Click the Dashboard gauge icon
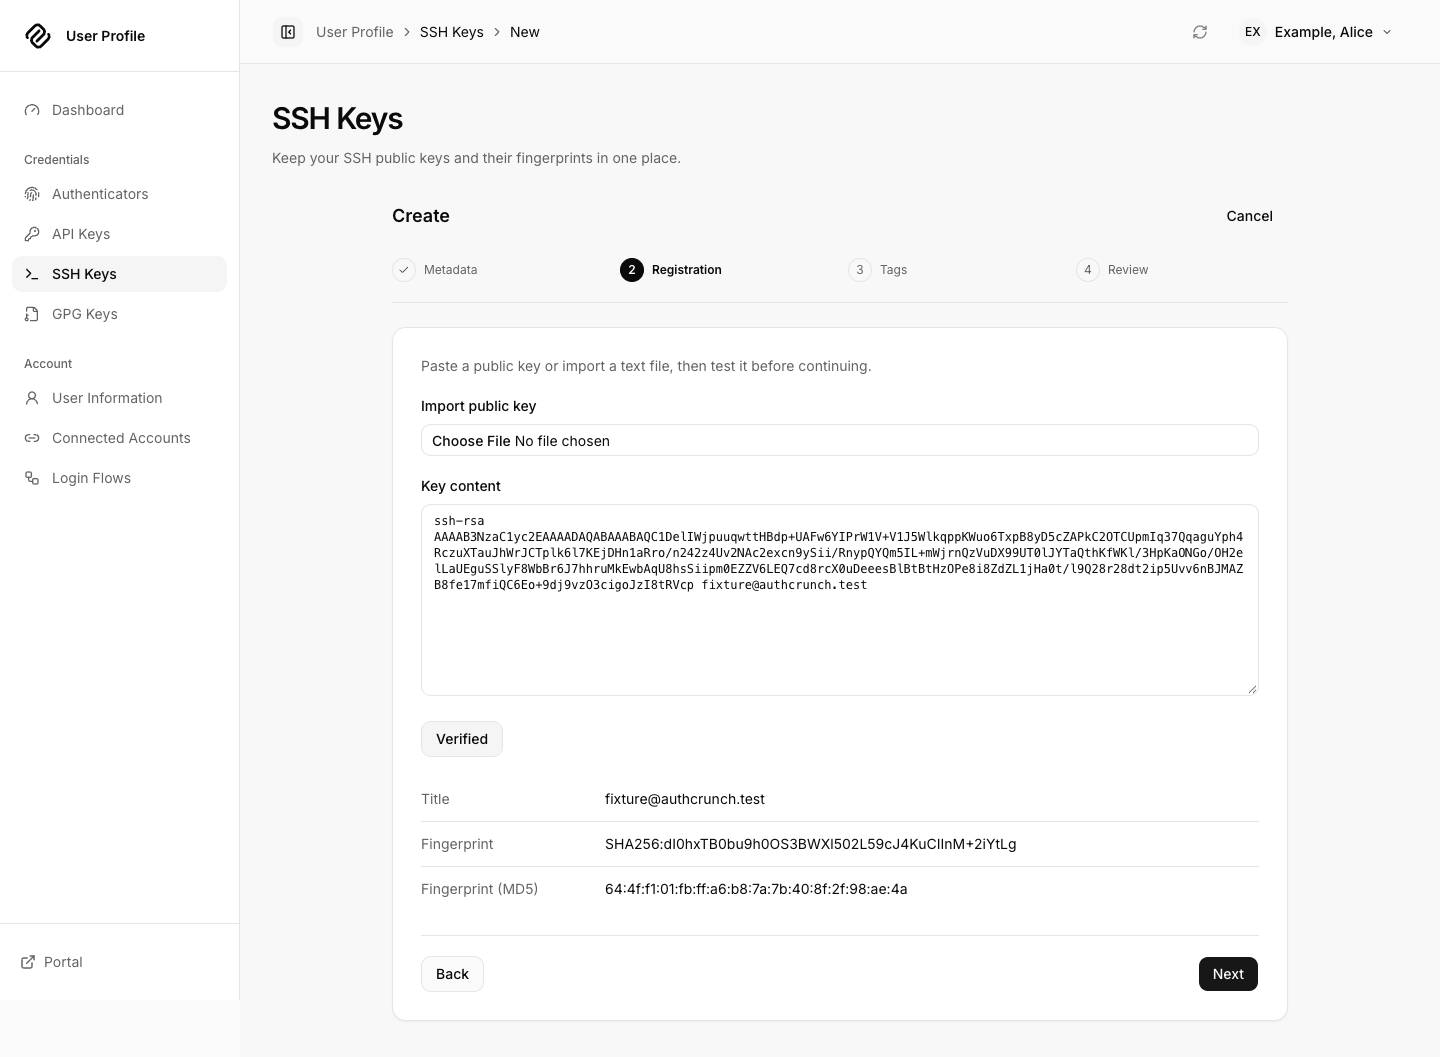Viewport: 1440px width, 1057px height. [x=32, y=110]
